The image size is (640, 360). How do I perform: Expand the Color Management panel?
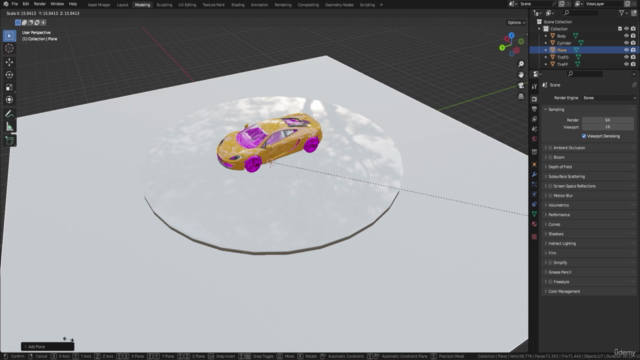590,291
